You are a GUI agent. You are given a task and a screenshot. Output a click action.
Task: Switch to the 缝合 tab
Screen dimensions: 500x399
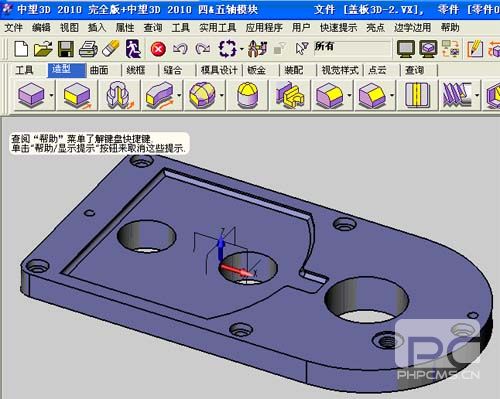coord(172,70)
